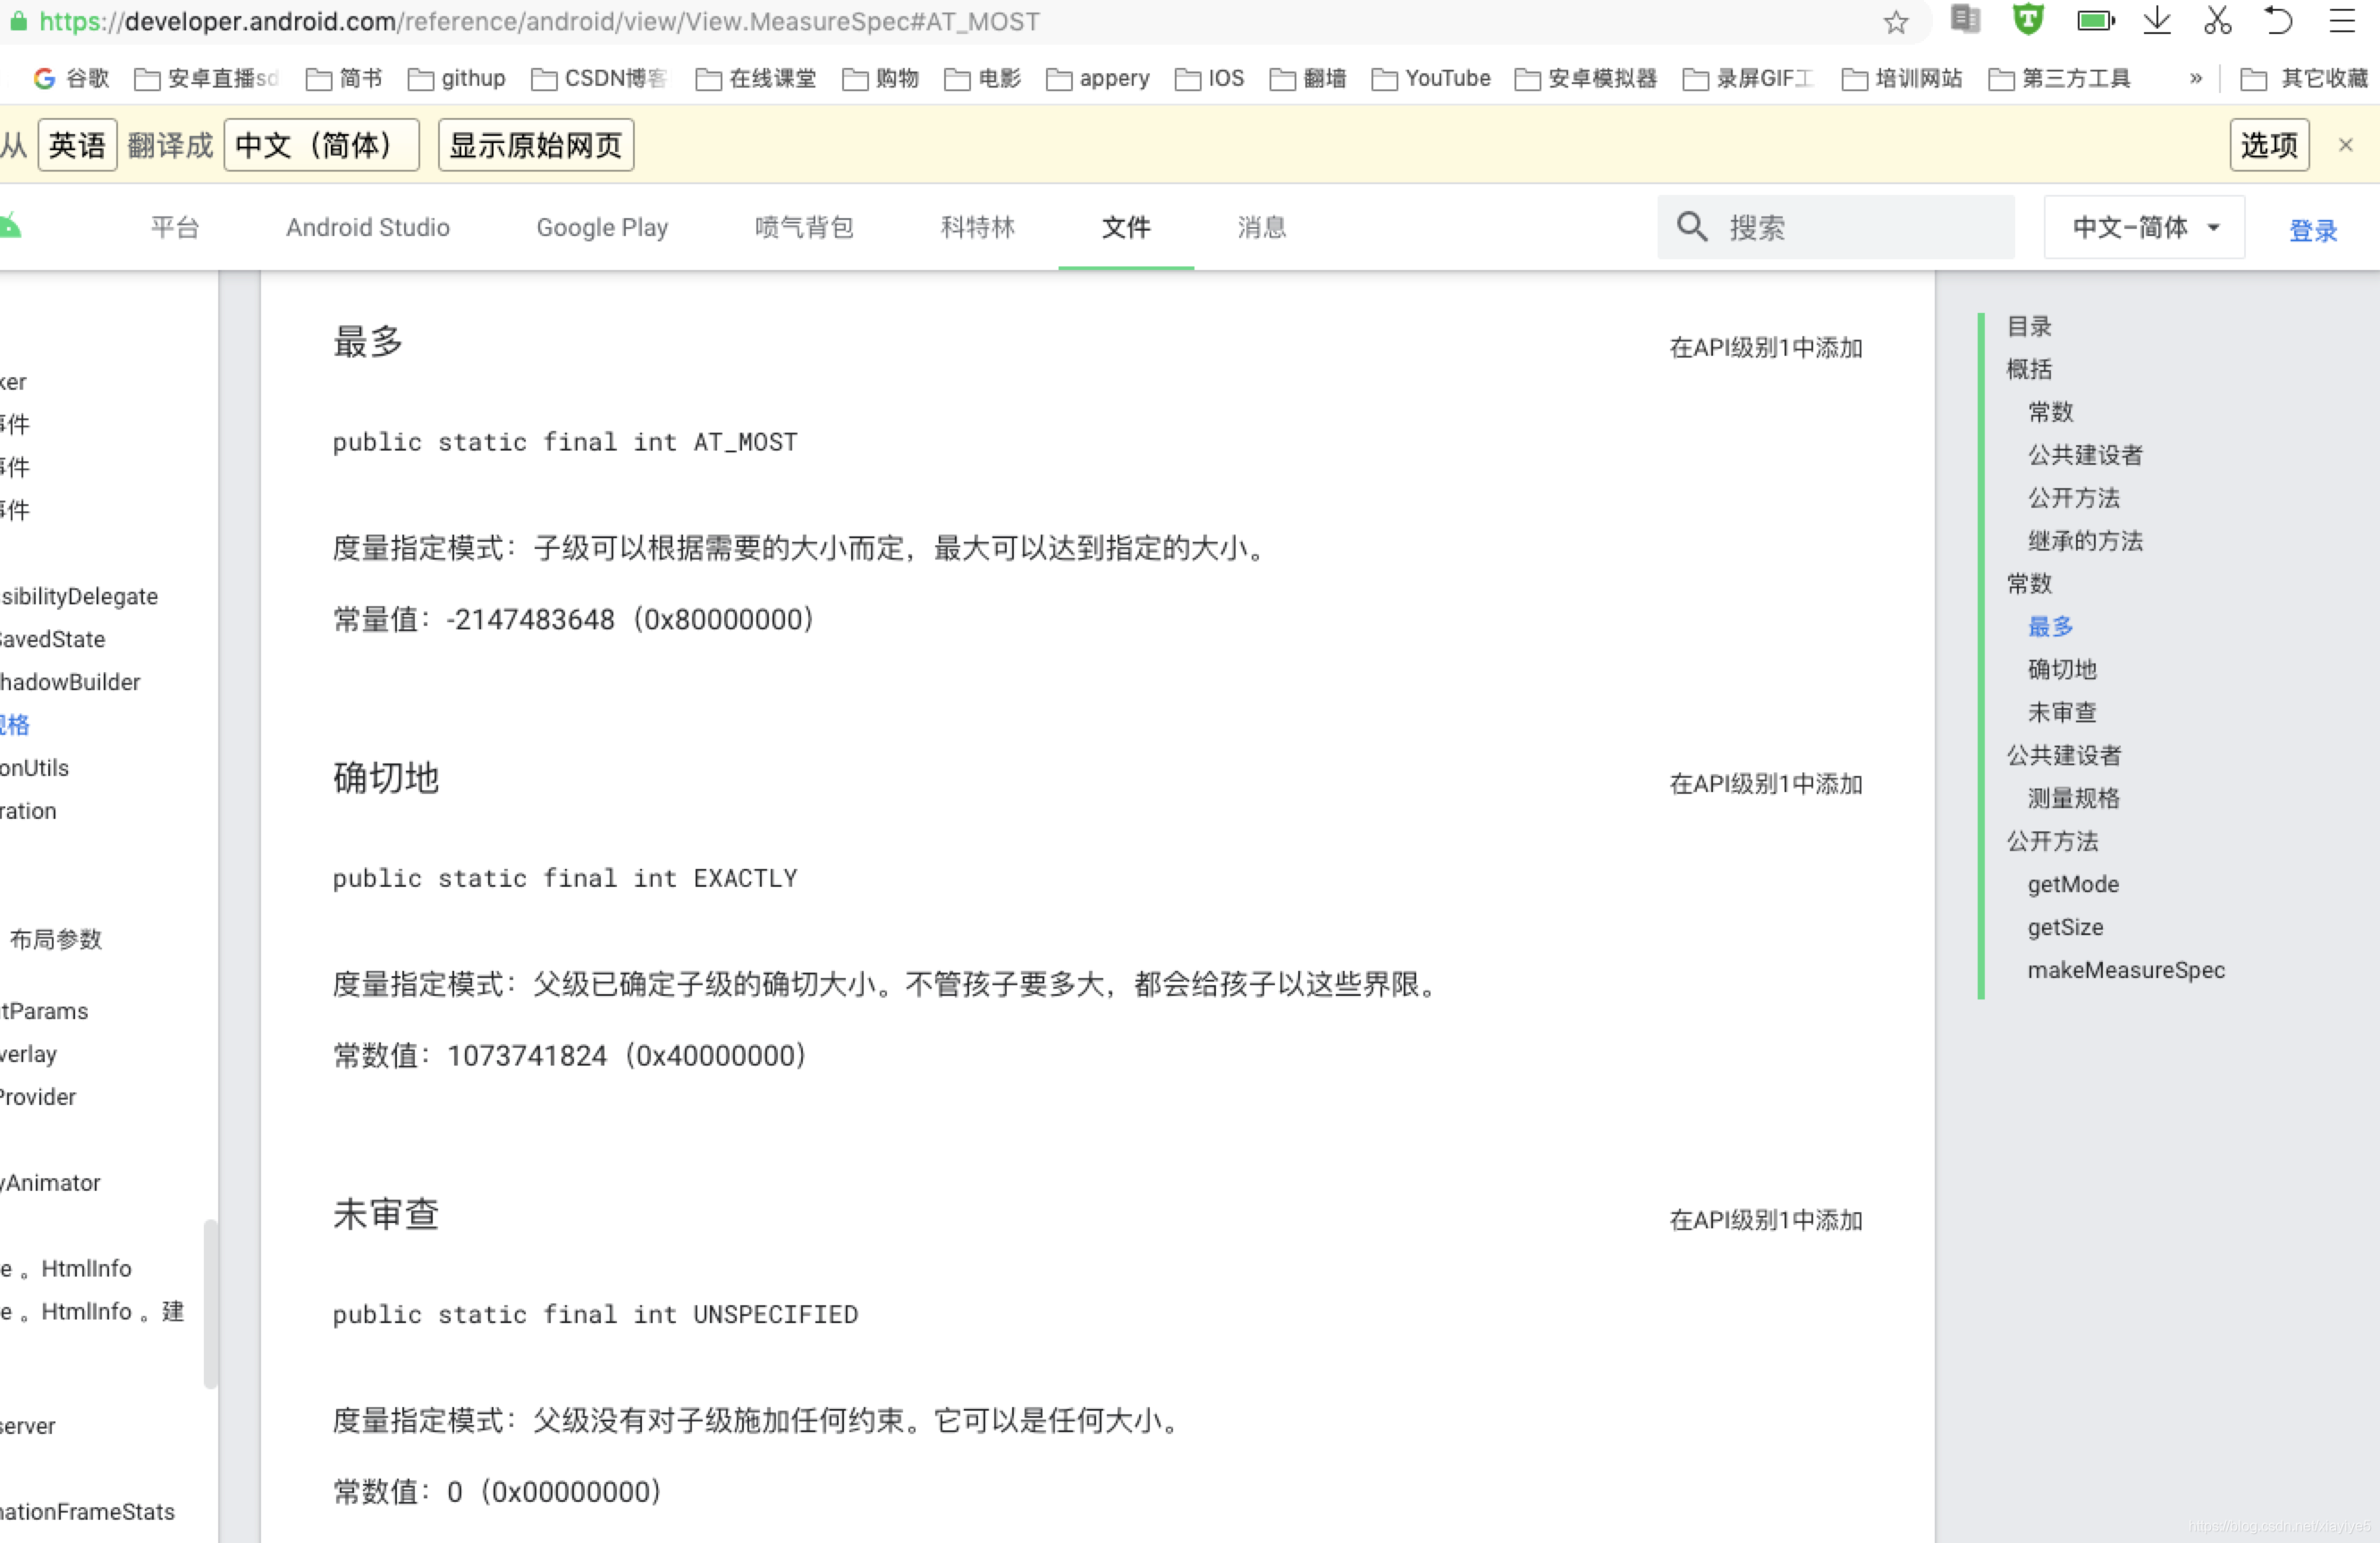2380x1543 pixels.
Task: Jump to getMode in the table of contents
Action: (x=2072, y=884)
